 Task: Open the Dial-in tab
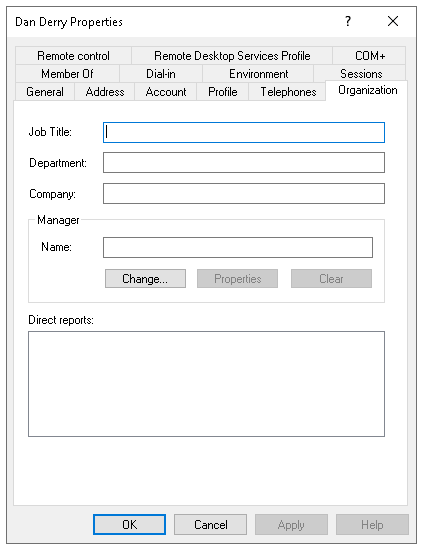point(161,74)
